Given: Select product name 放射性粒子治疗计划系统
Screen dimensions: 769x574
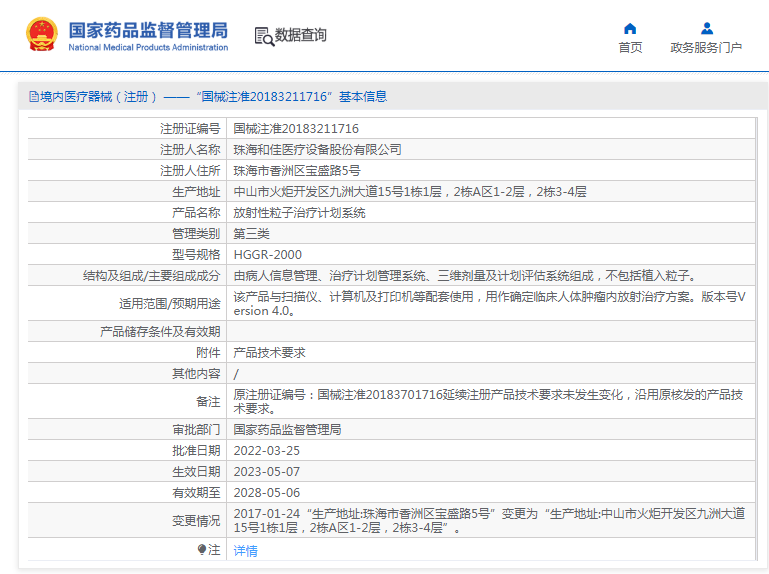Looking at the screenshot, I should click(x=299, y=213).
